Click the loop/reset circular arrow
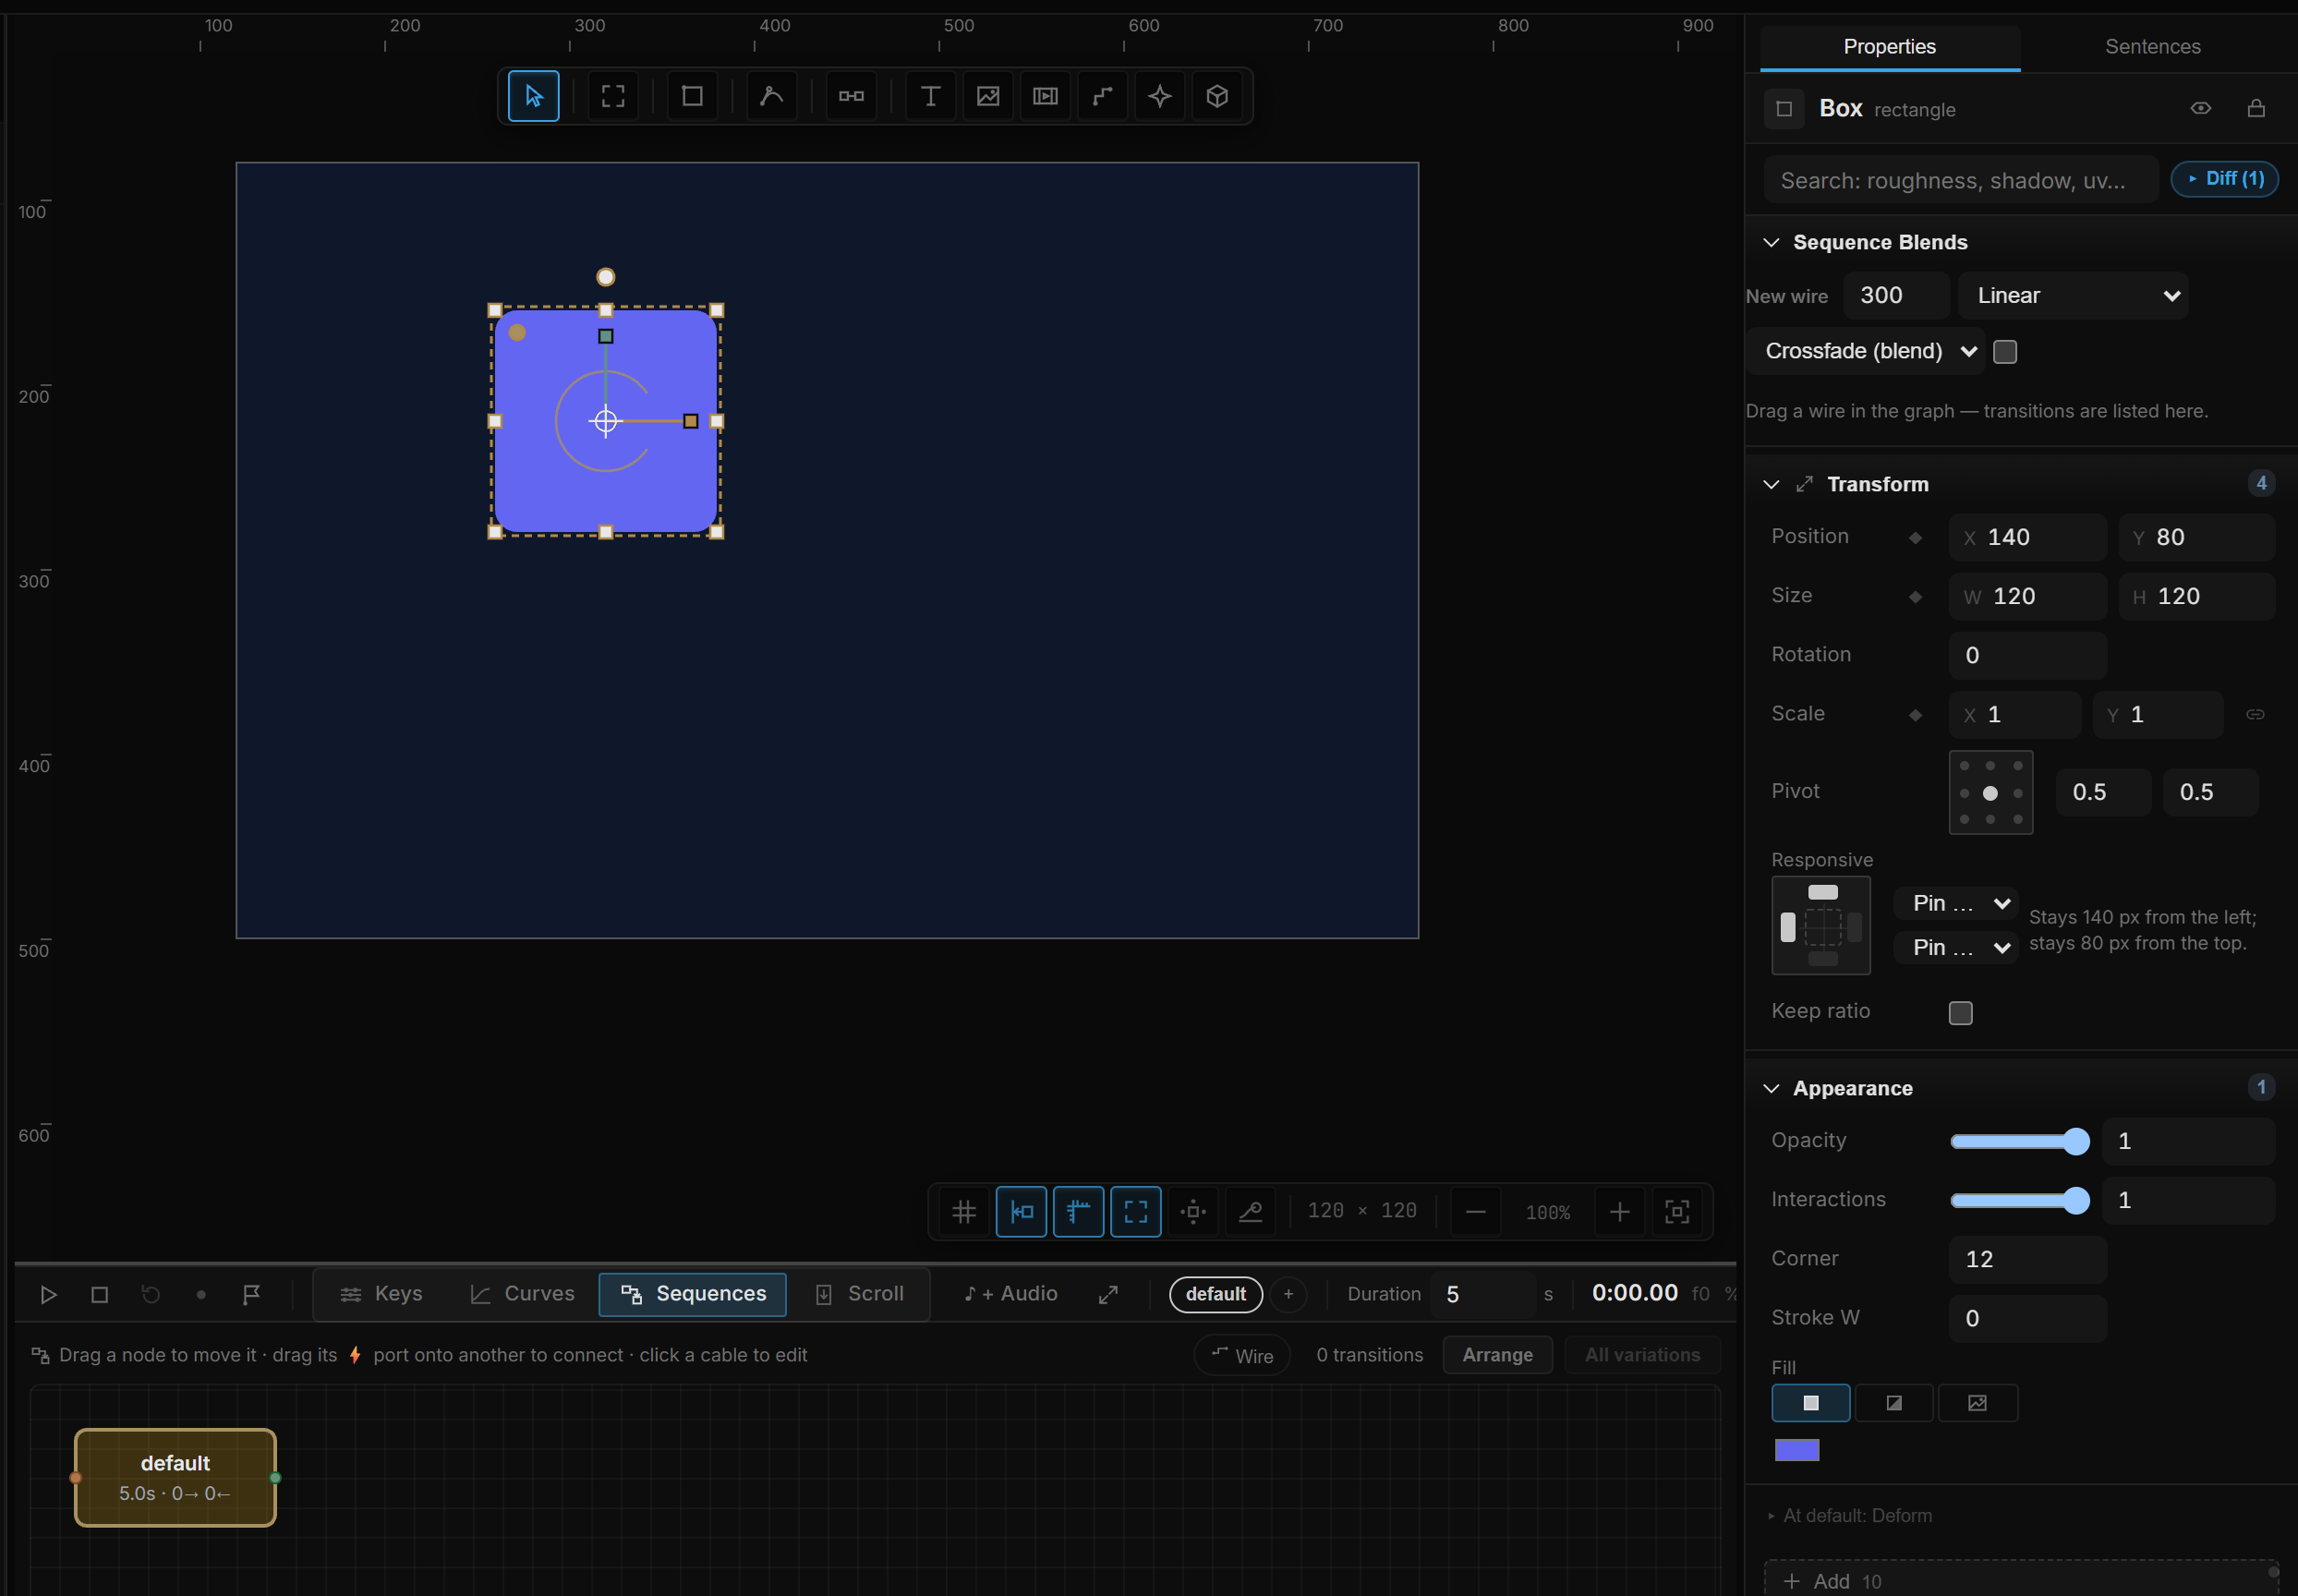This screenshot has height=1596, width=2298. 150,1295
